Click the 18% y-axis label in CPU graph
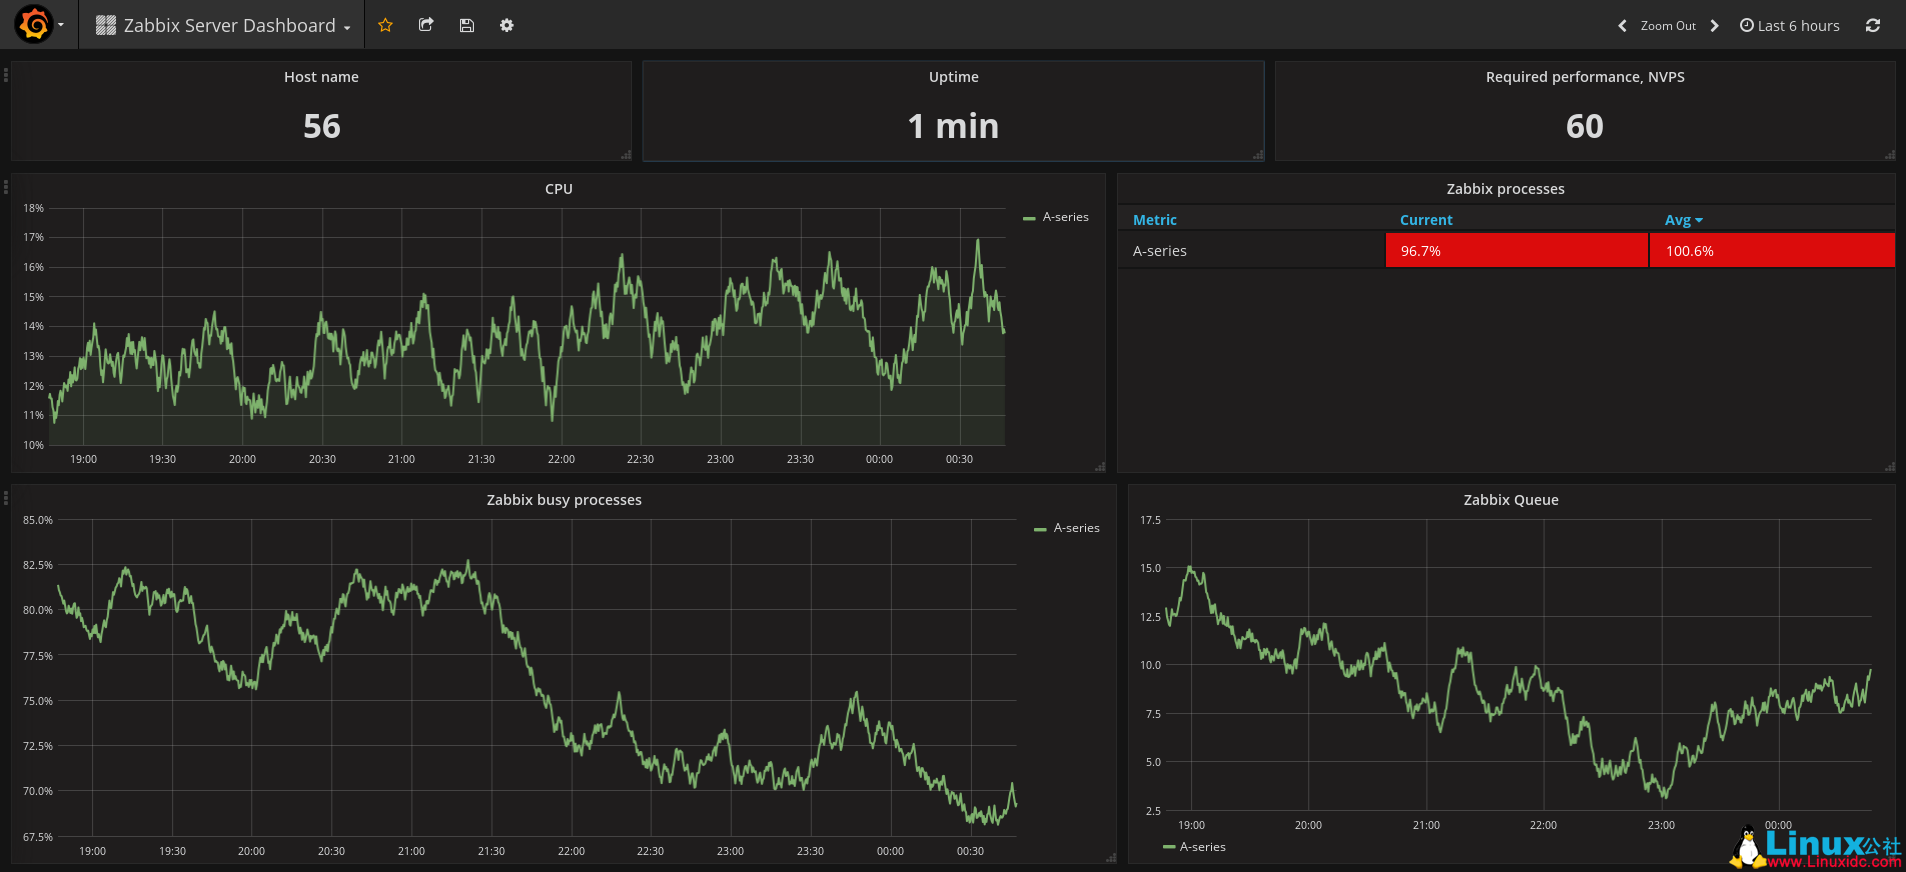Image resolution: width=1906 pixels, height=872 pixels. tap(34, 208)
